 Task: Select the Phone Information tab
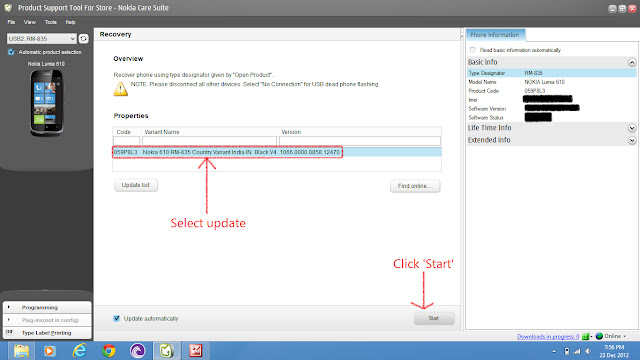(495, 35)
